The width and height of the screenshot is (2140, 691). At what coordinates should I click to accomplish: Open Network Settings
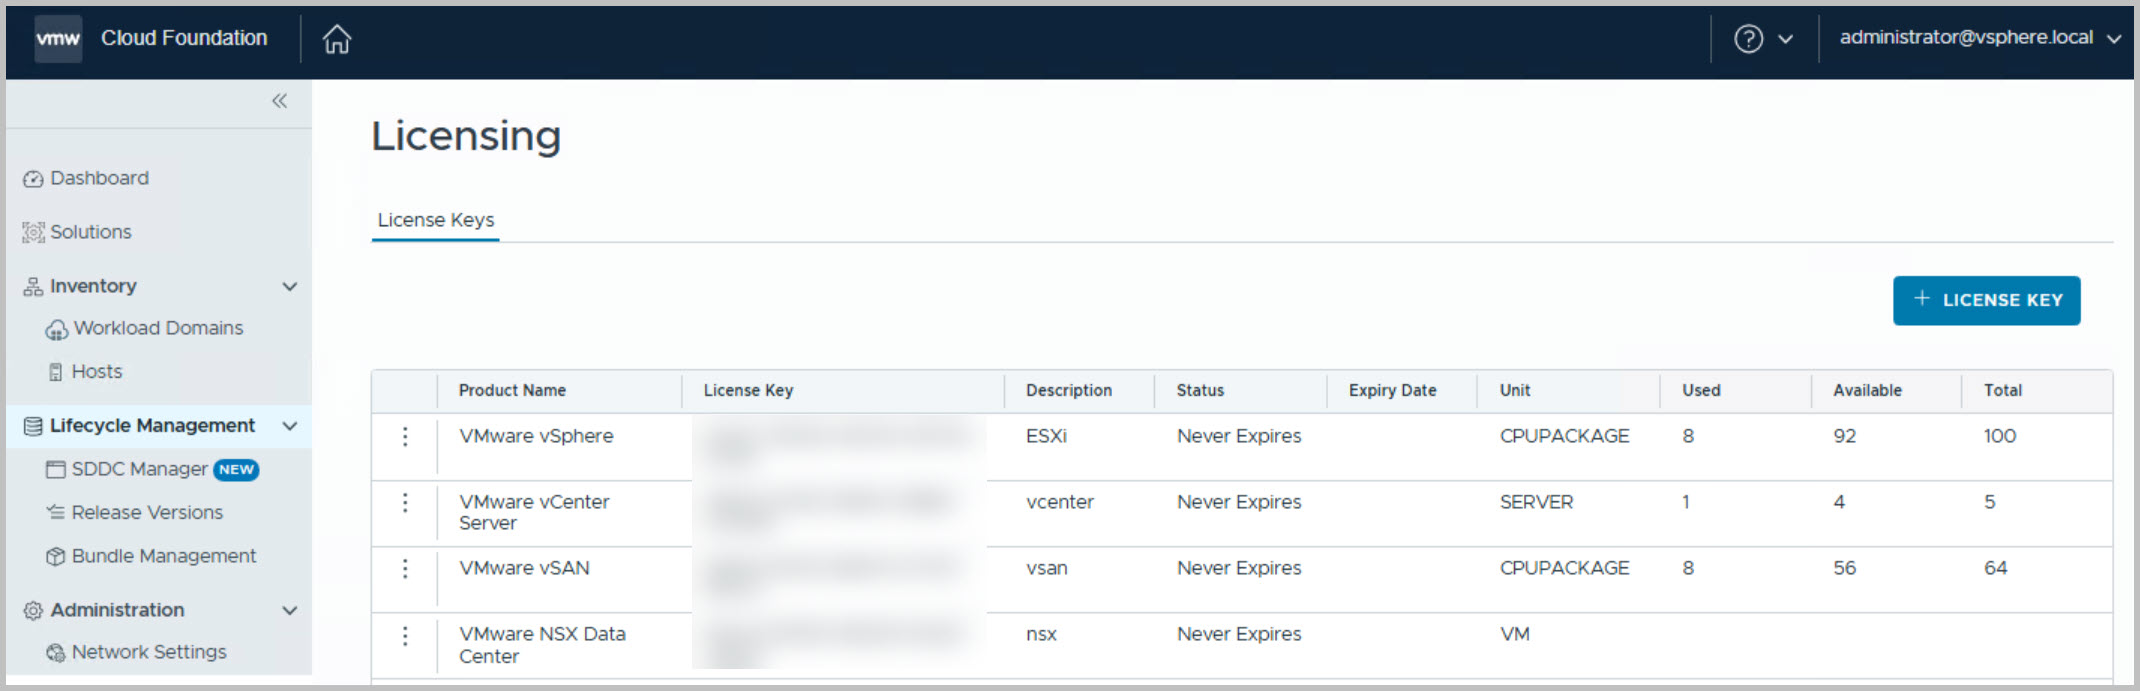coord(149,652)
